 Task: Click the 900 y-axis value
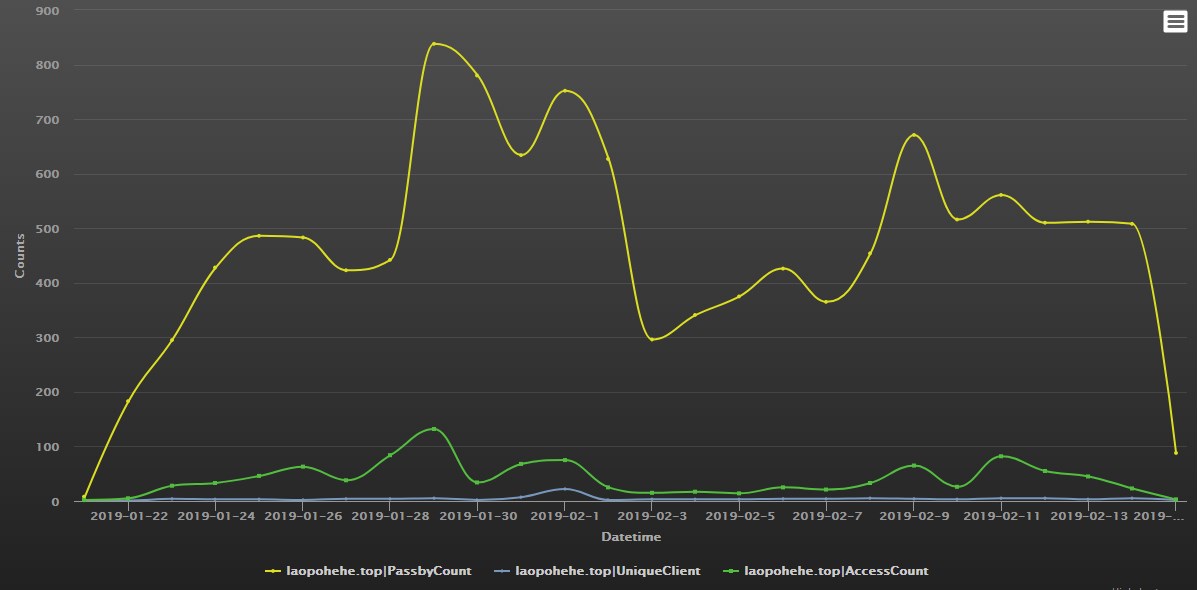point(48,11)
